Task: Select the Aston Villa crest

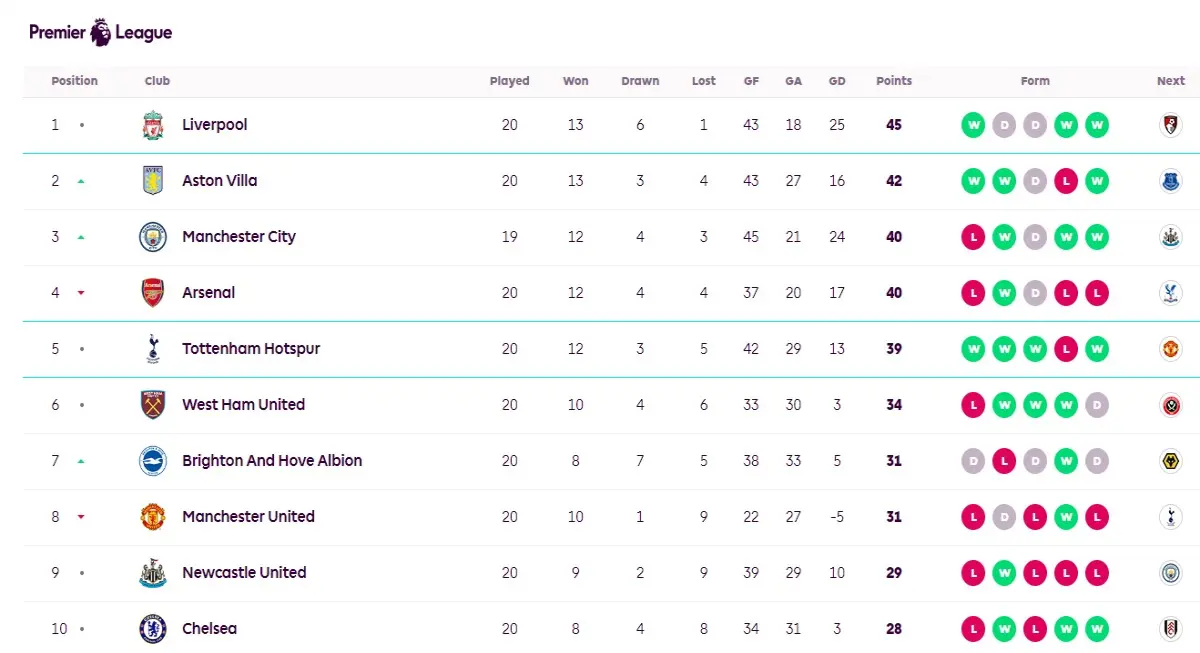Action: (152, 181)
